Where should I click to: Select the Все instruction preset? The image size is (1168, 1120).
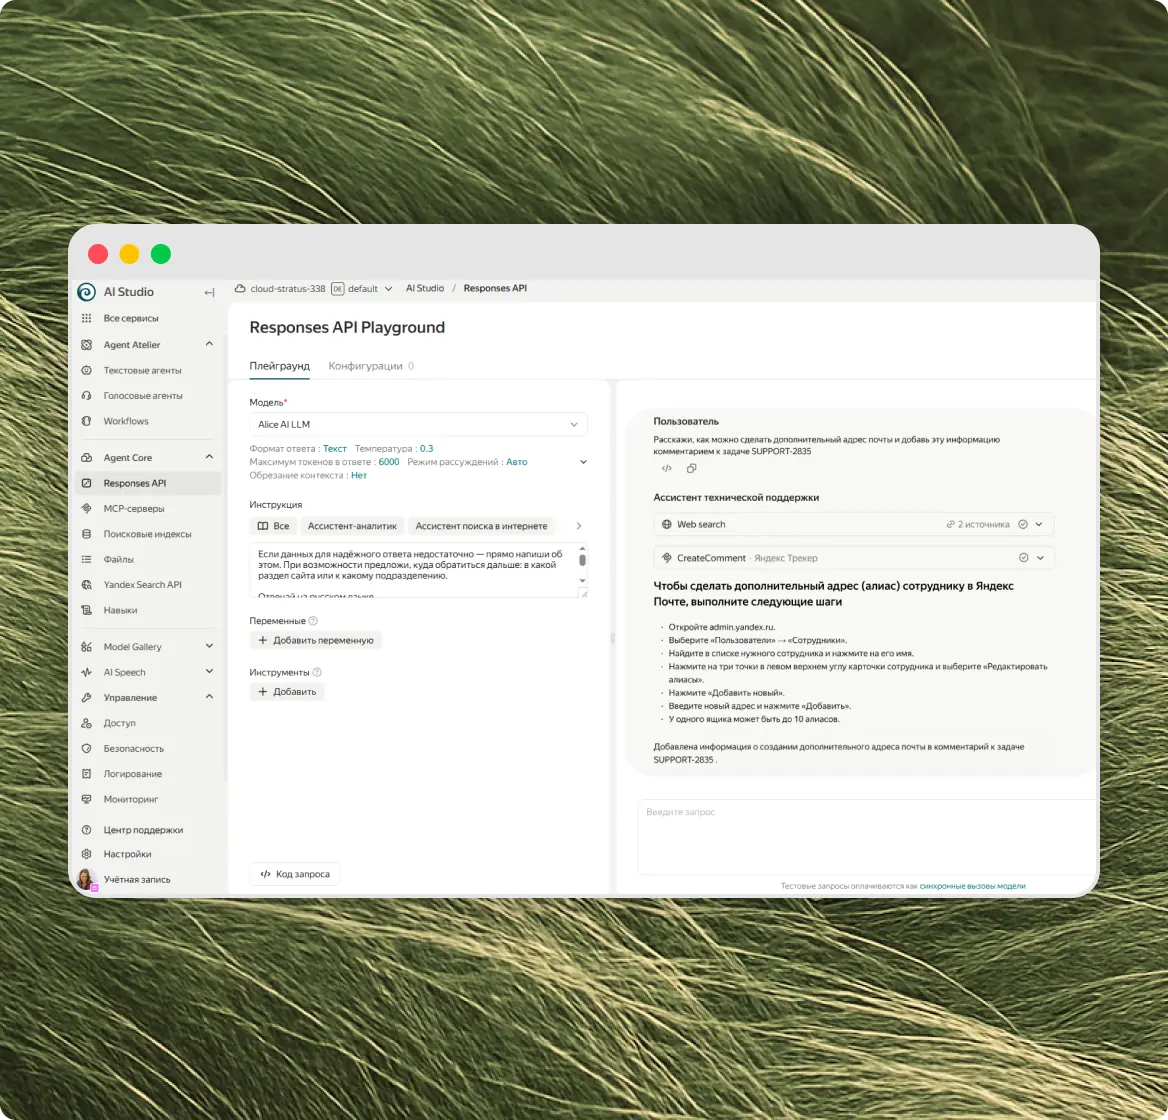[273, 526]
